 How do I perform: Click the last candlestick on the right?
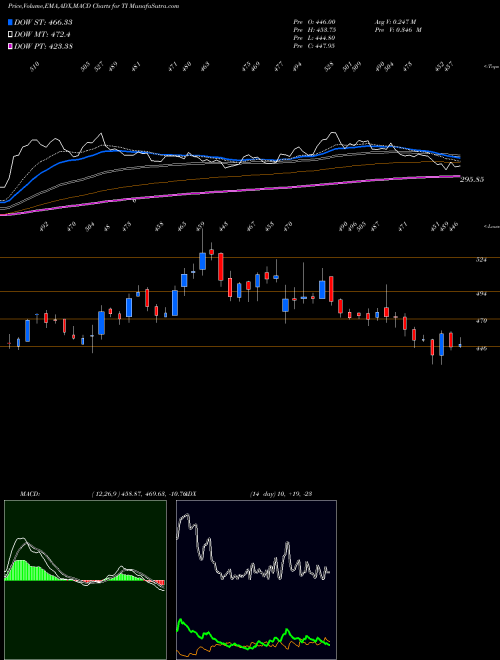click(x=460, y=343)
